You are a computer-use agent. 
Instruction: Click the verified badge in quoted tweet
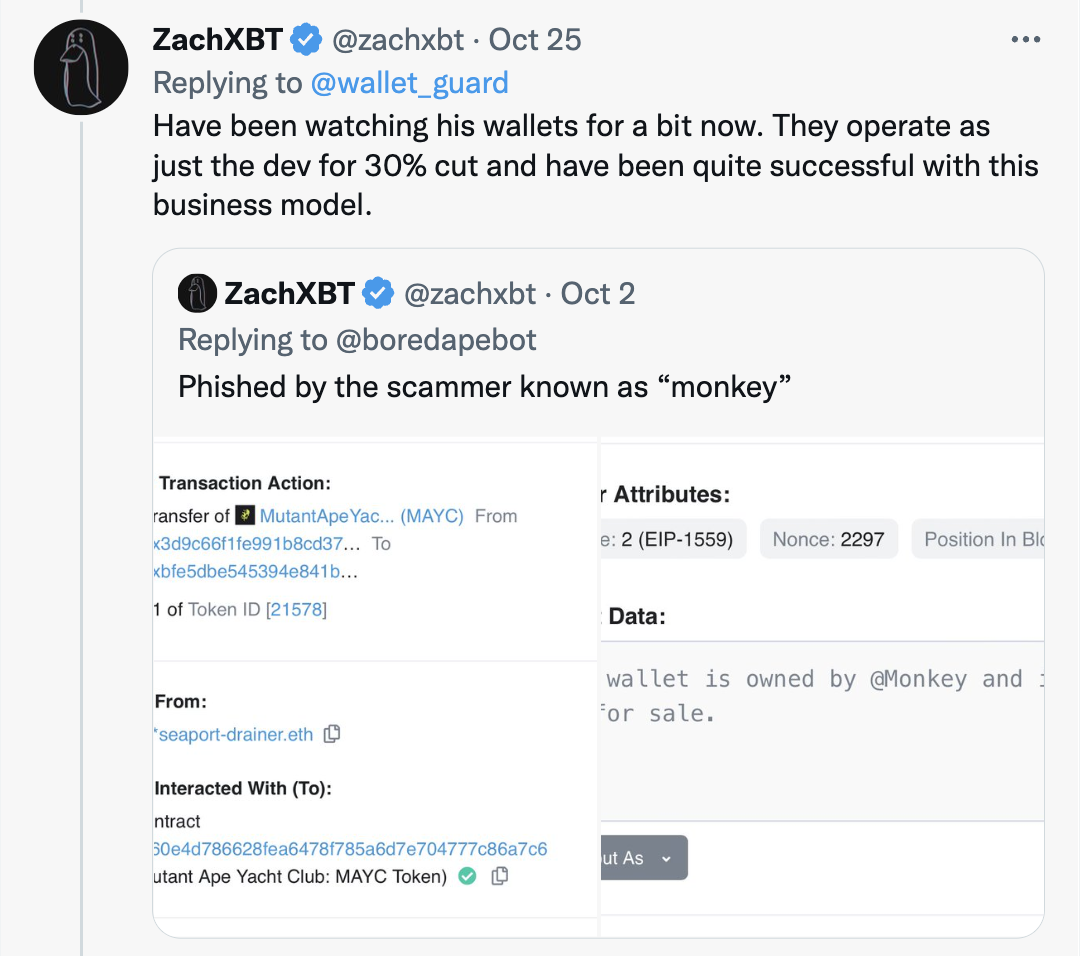click(x=378, y=293)
